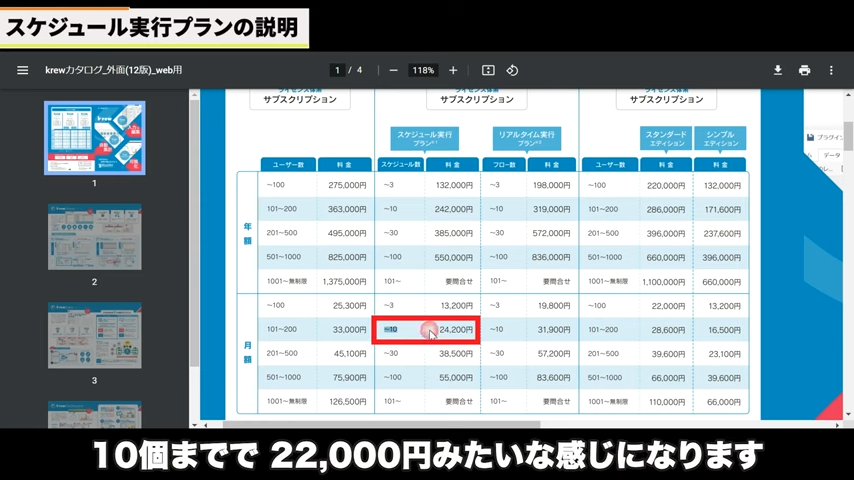Click the current page number field
The image size is (854, 480).
[x=338, y=71]
